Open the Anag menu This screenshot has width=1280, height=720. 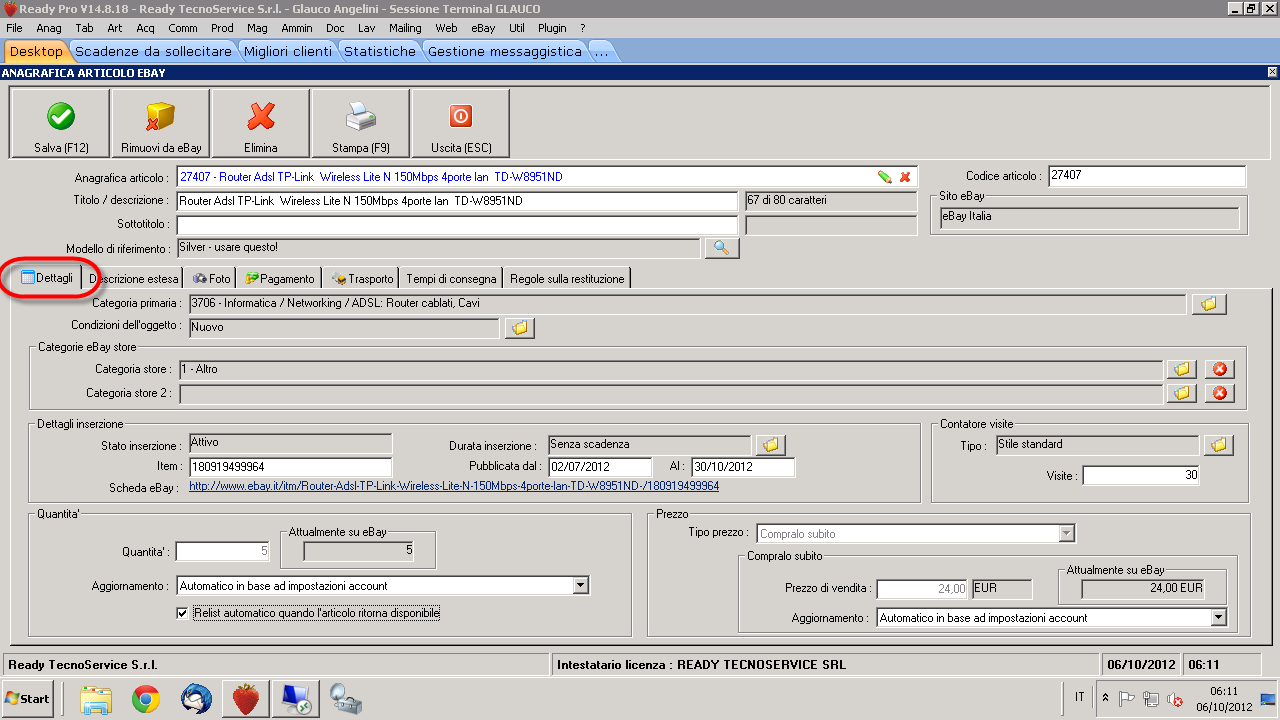49,28
